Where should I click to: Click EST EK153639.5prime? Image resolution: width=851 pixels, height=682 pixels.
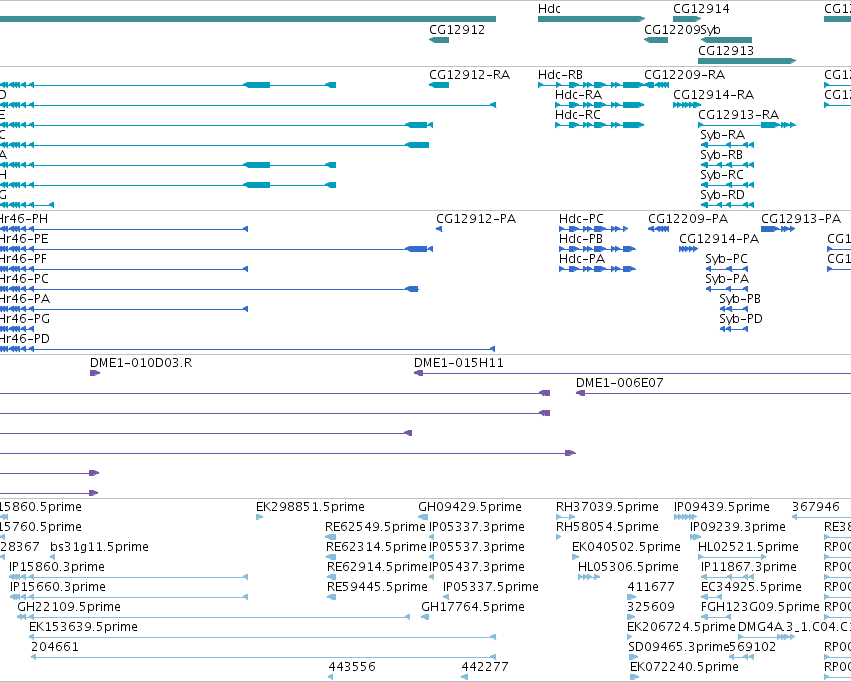point(83,628)
